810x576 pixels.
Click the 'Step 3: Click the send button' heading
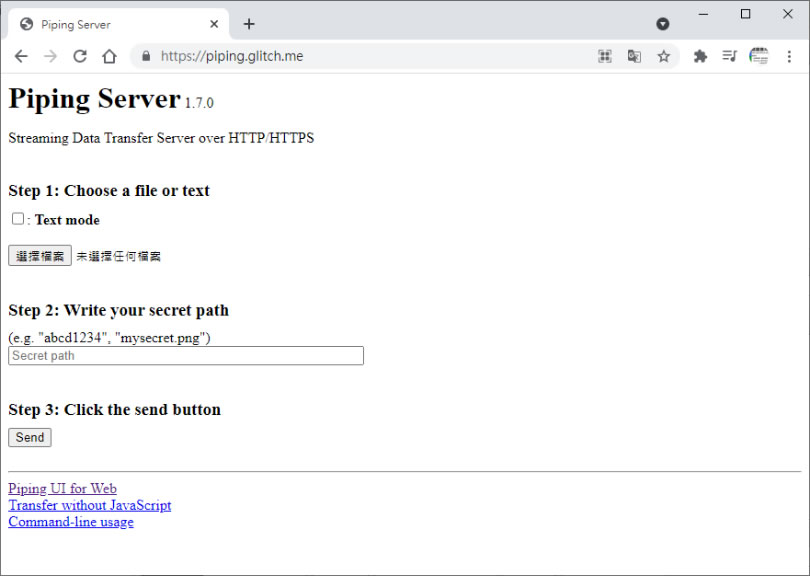(x=115, y=410)
